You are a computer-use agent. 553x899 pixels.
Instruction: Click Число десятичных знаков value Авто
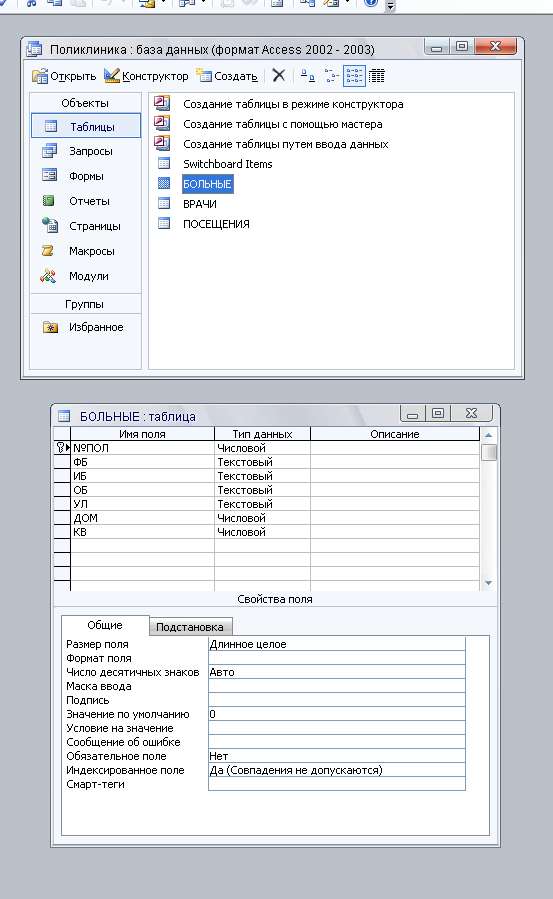coord(336,672)
